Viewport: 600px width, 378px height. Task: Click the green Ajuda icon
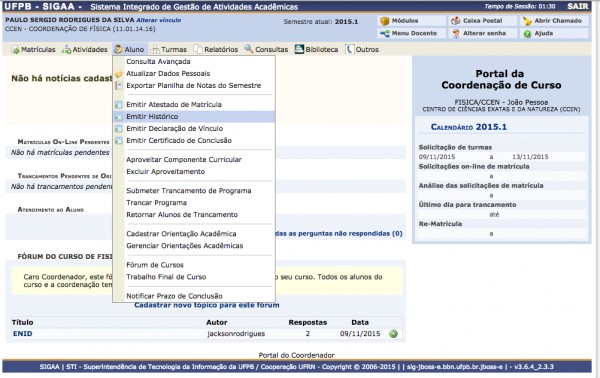(x=527, y=34)
